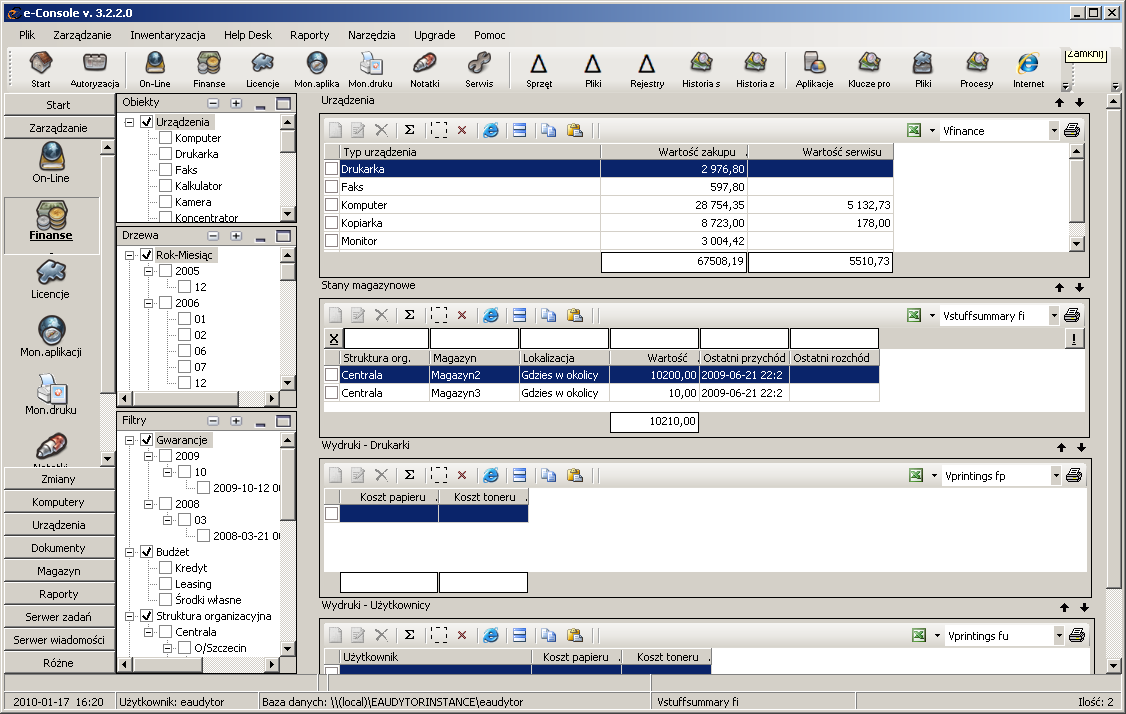Open the Plik menu
This screenshot has height=714, width=1126.
27,34
